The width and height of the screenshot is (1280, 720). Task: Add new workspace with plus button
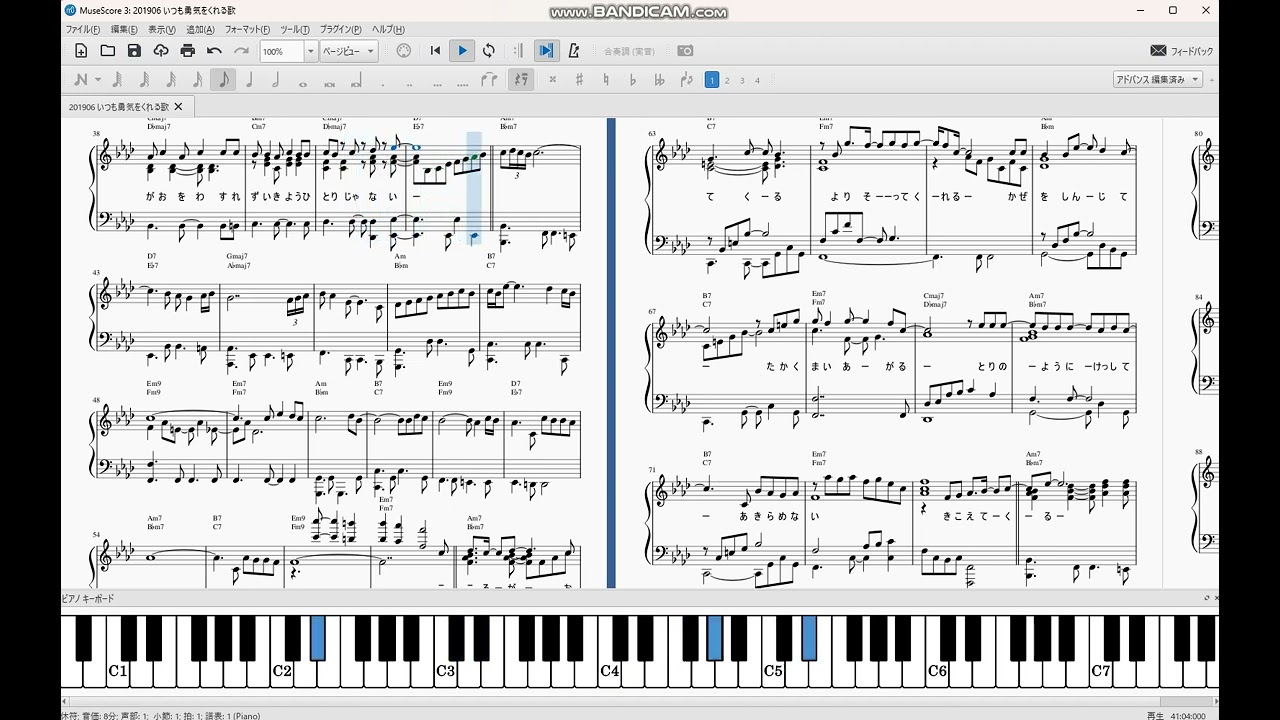1212,80
